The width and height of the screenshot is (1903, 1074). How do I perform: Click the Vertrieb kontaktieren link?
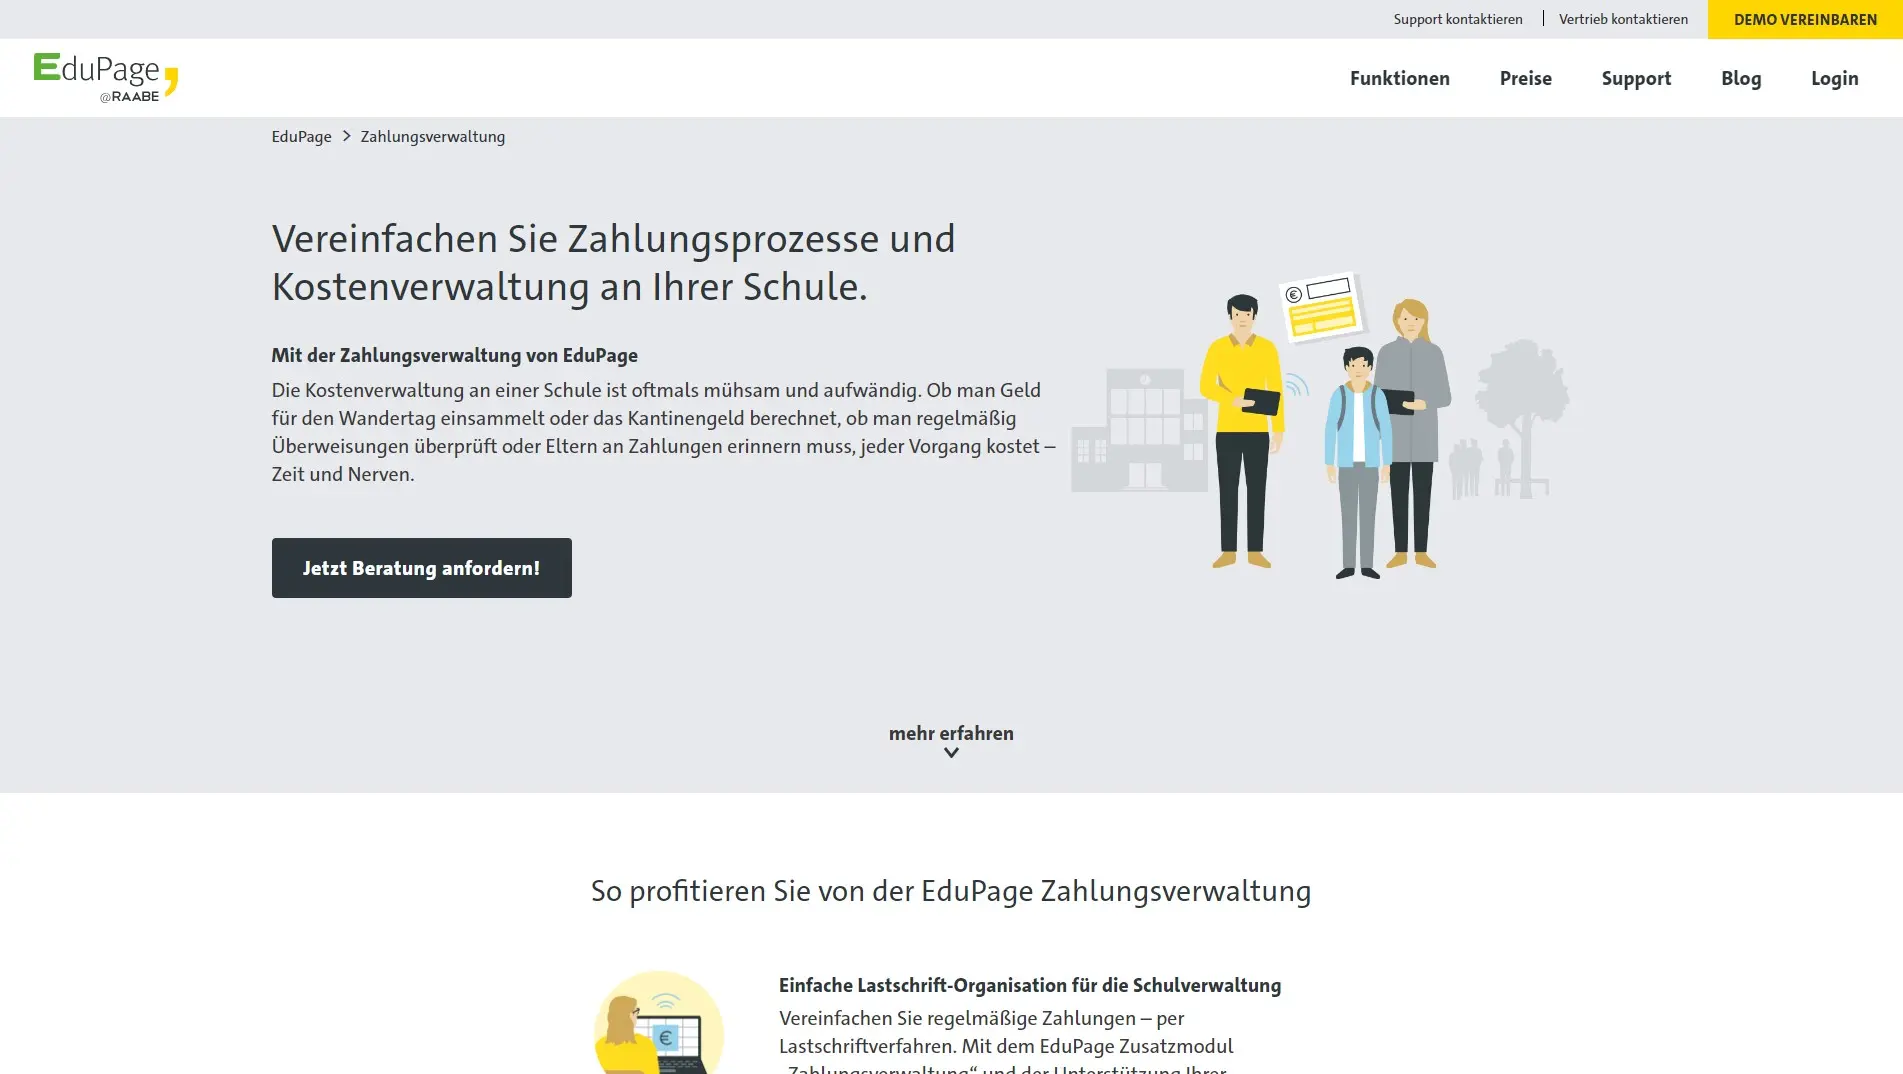[1622, 19]
